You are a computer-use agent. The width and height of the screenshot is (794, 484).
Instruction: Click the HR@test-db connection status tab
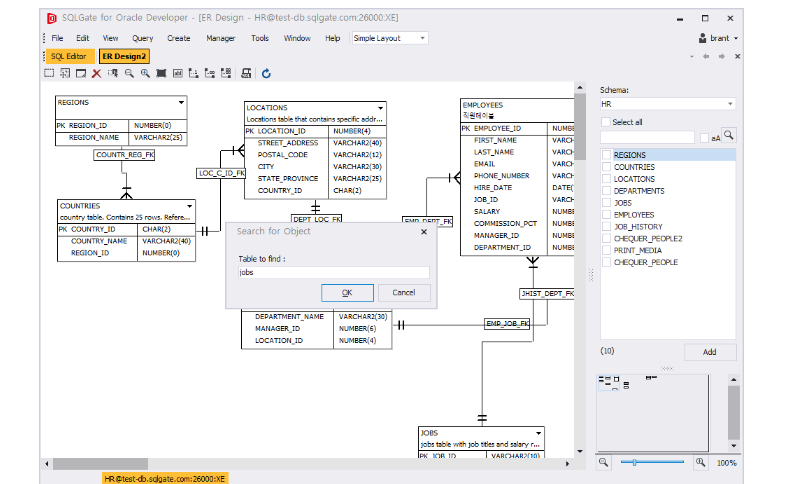click(165, 478)
